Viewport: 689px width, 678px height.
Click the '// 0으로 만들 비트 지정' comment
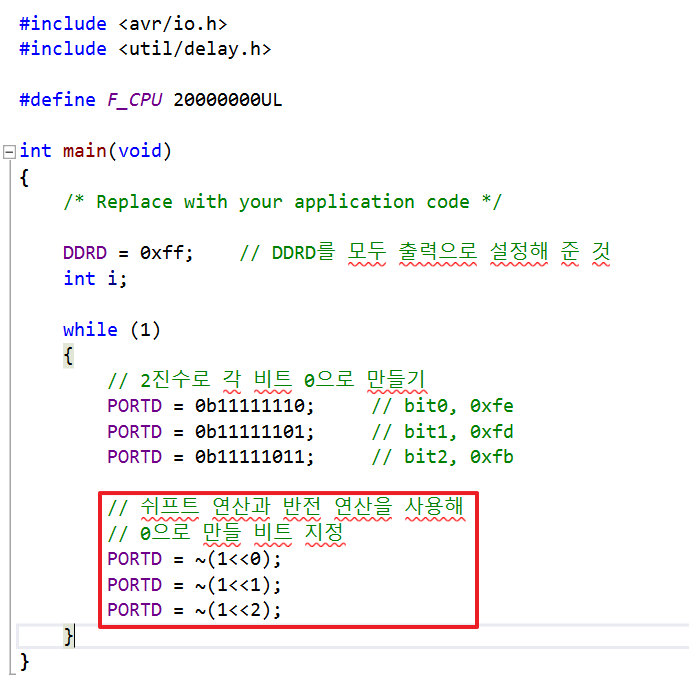227,533
